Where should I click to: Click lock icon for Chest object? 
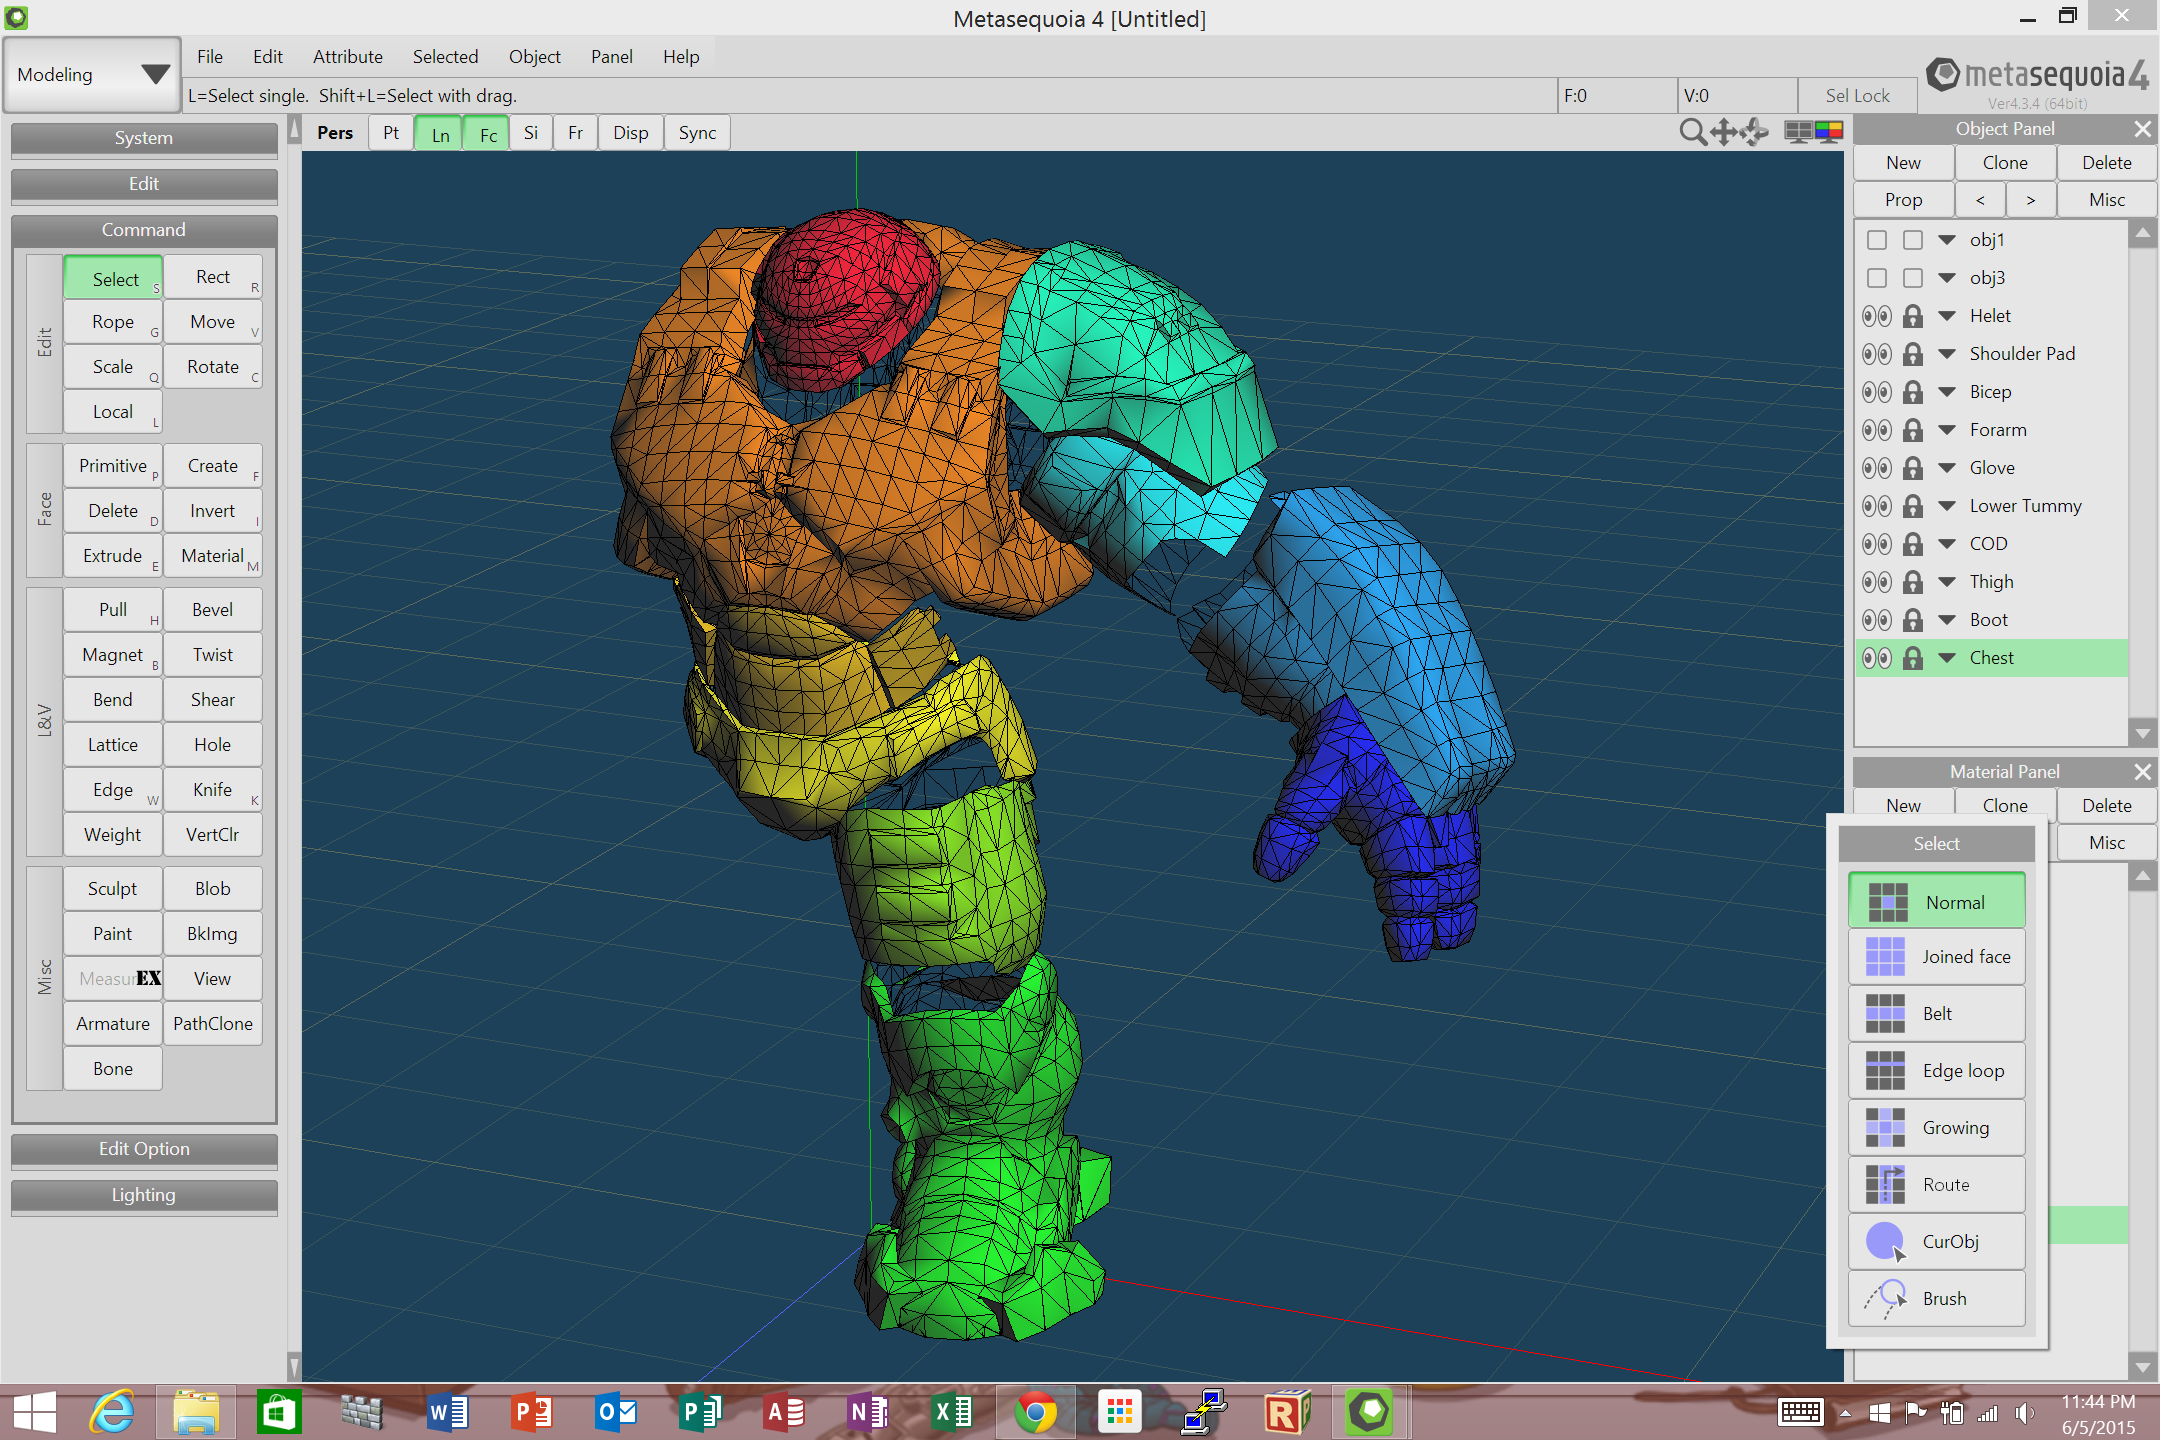pos(1913,658)
